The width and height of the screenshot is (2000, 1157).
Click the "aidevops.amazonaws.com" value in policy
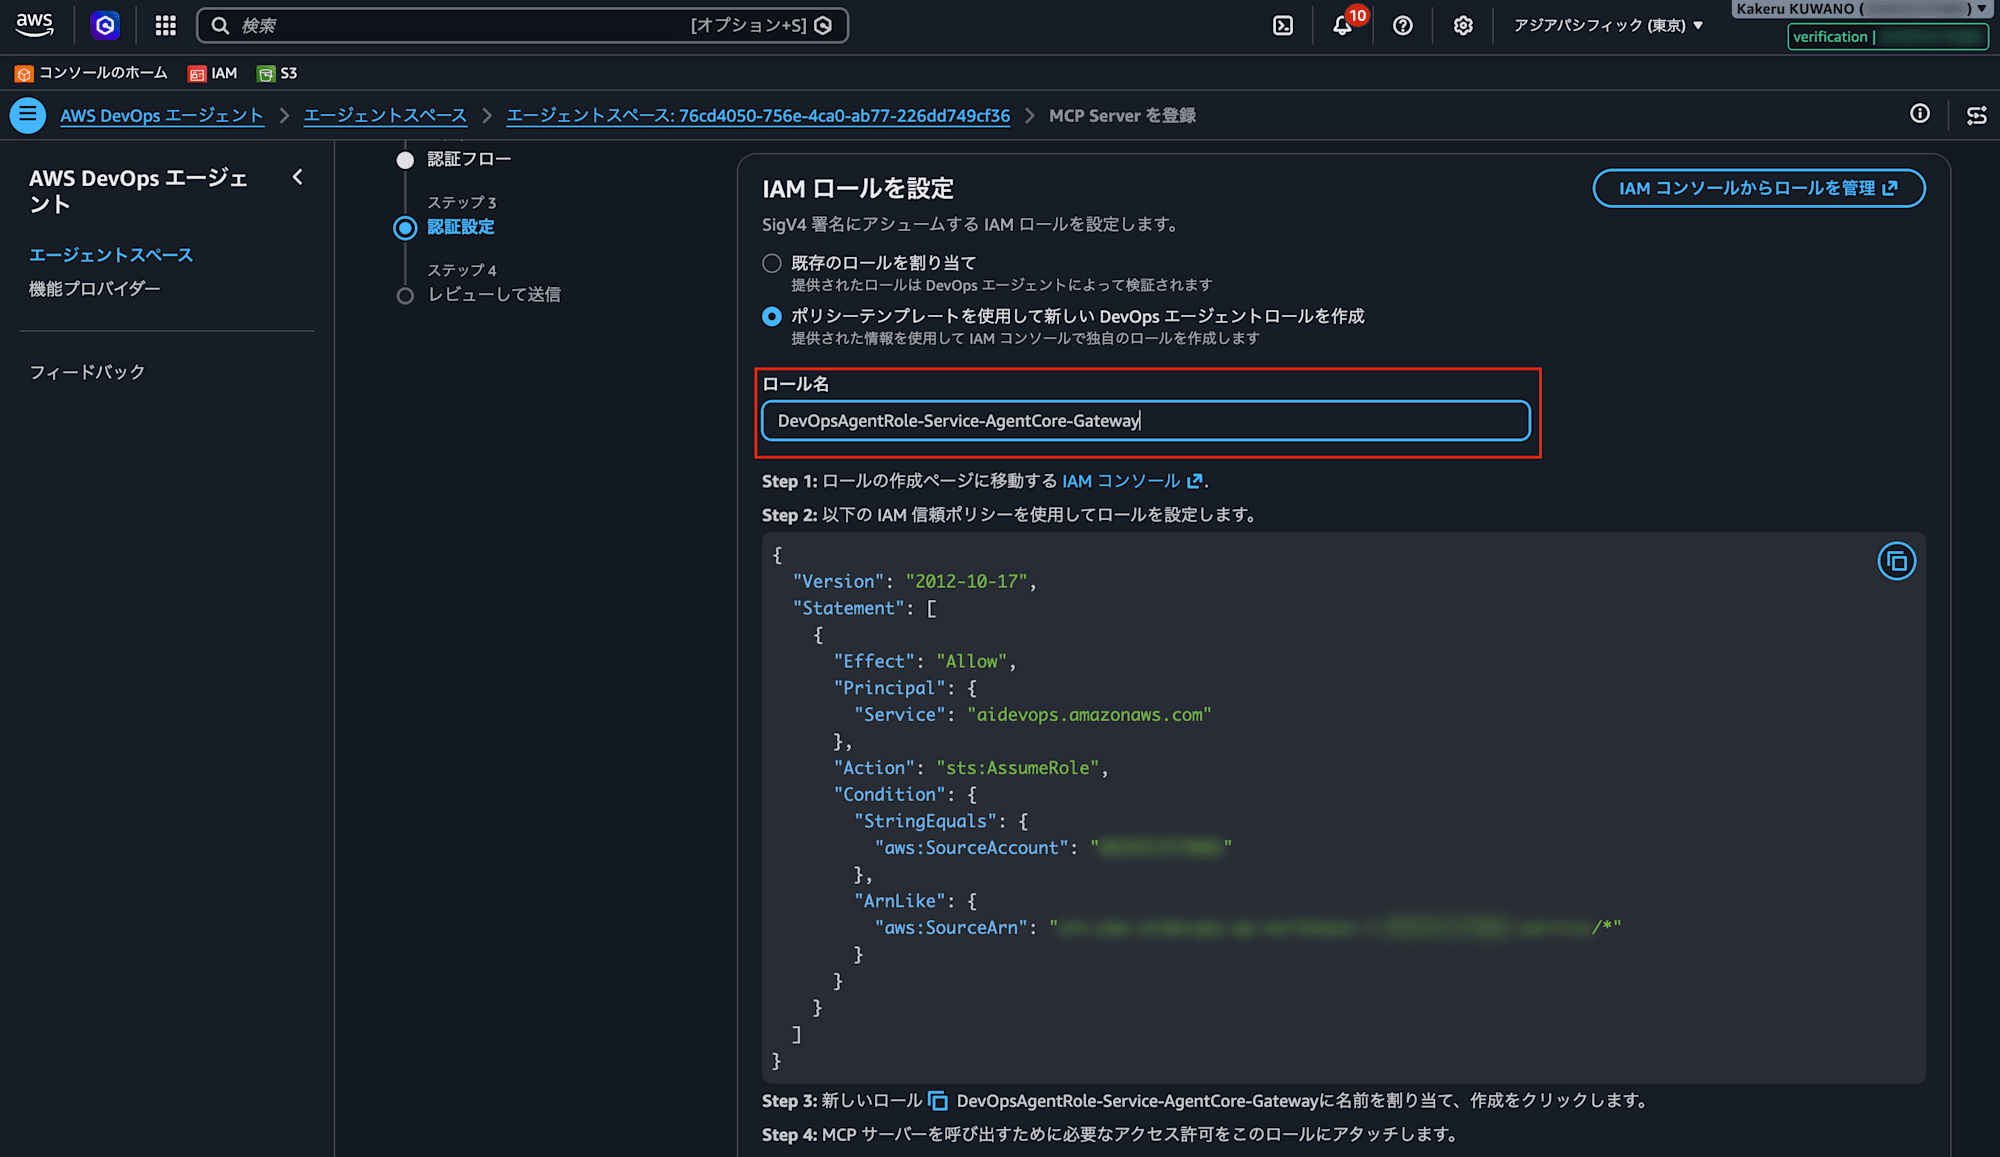pyautogui.click(x=1089, y=715)
